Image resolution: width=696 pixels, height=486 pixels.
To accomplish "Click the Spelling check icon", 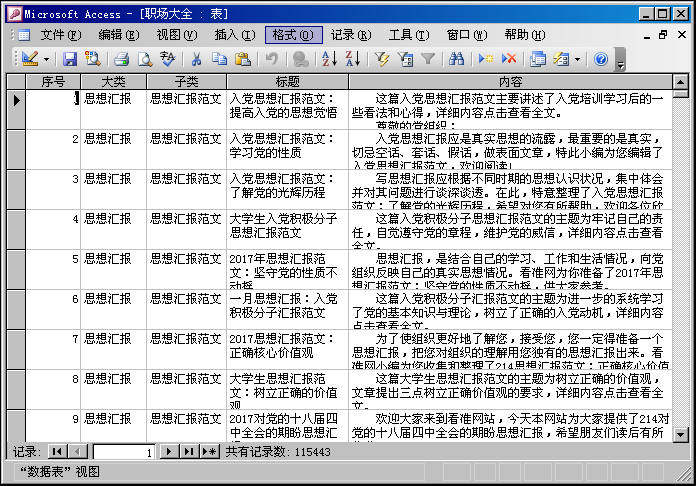I will 168,59.
